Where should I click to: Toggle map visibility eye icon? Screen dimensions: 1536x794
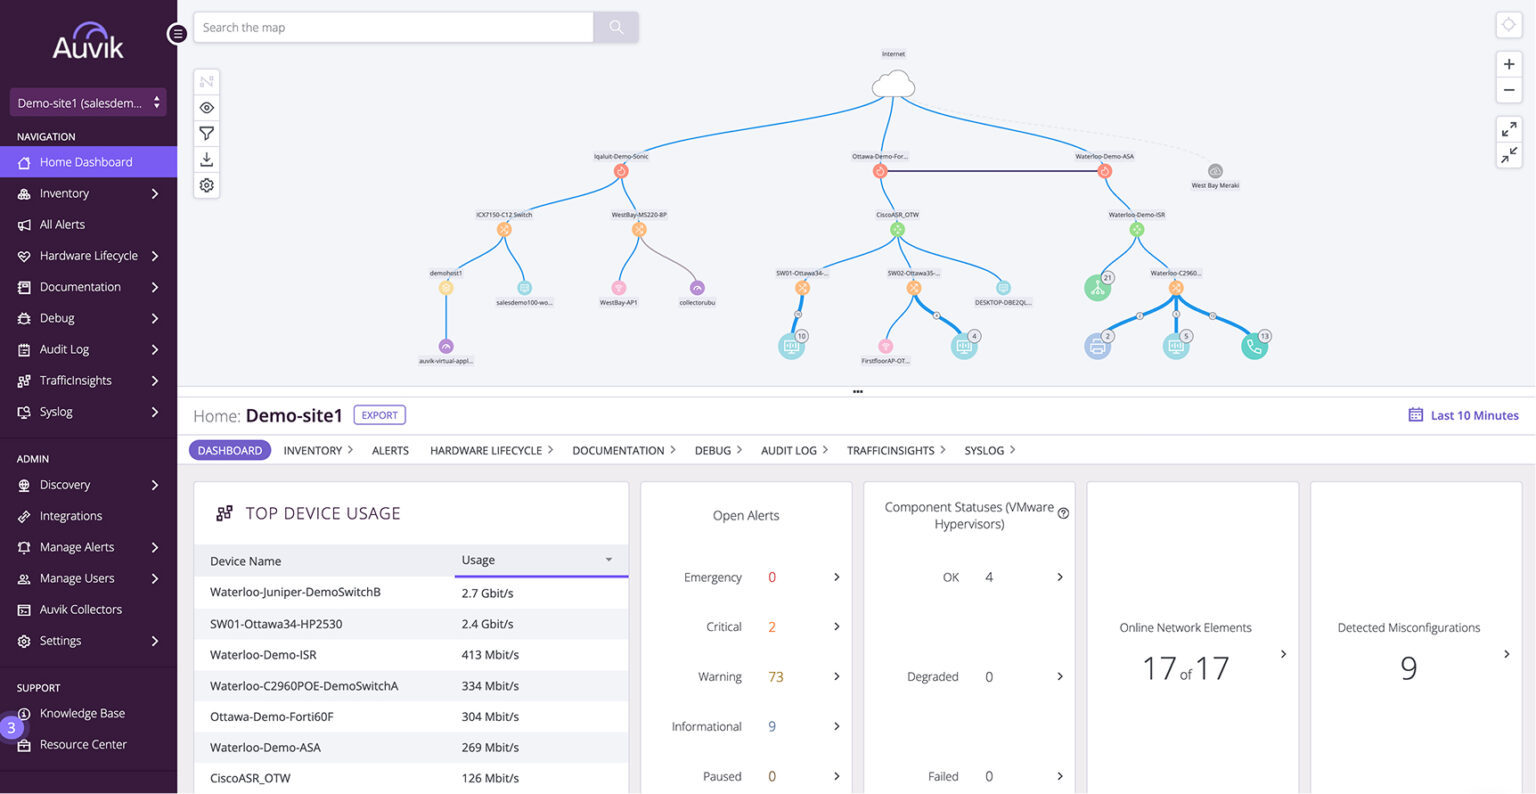pos(207,108)
